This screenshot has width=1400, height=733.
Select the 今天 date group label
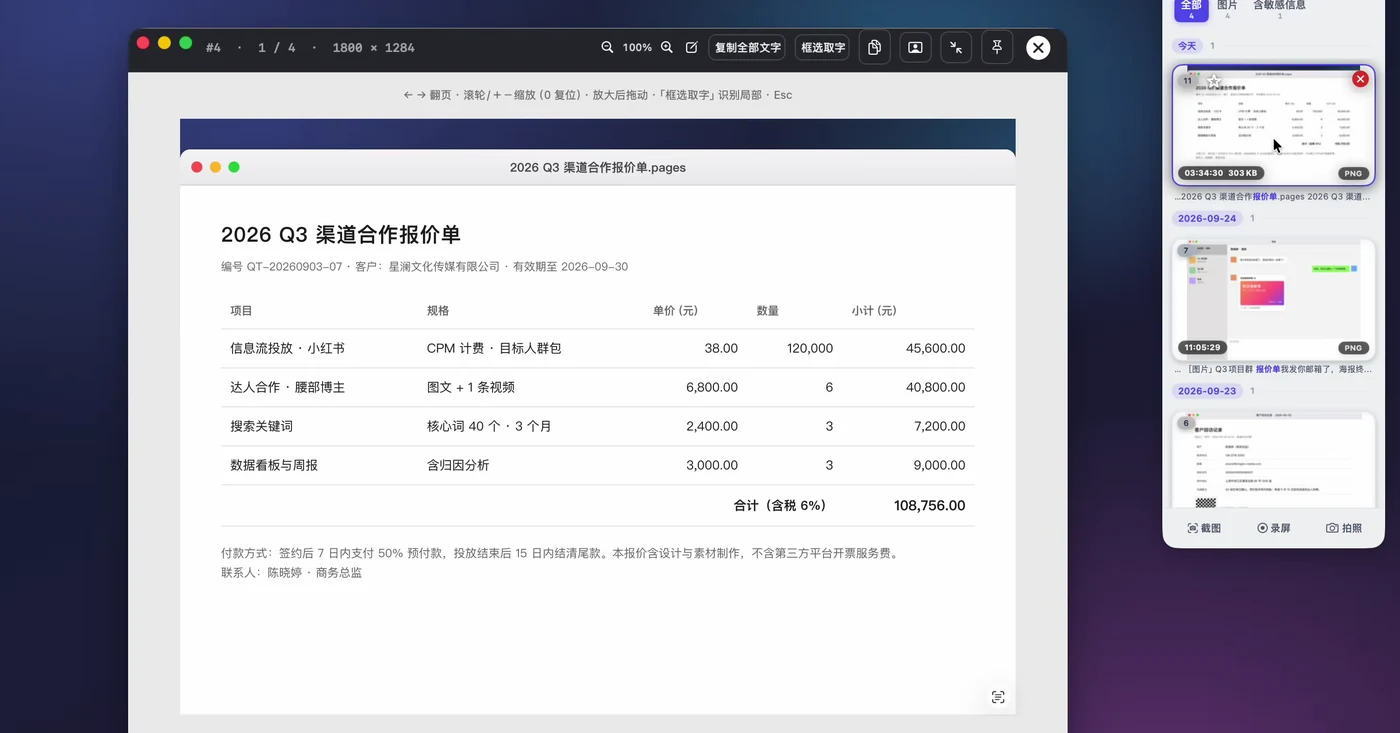pos(1186,46)
